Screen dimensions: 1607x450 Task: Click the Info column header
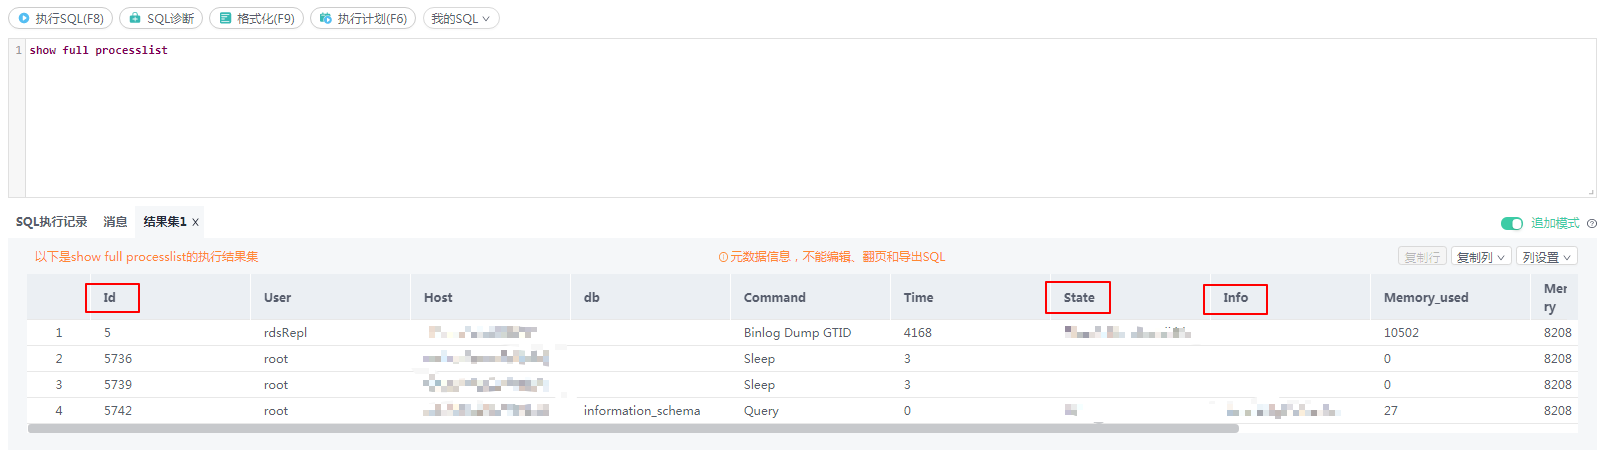coord(1236,297)
